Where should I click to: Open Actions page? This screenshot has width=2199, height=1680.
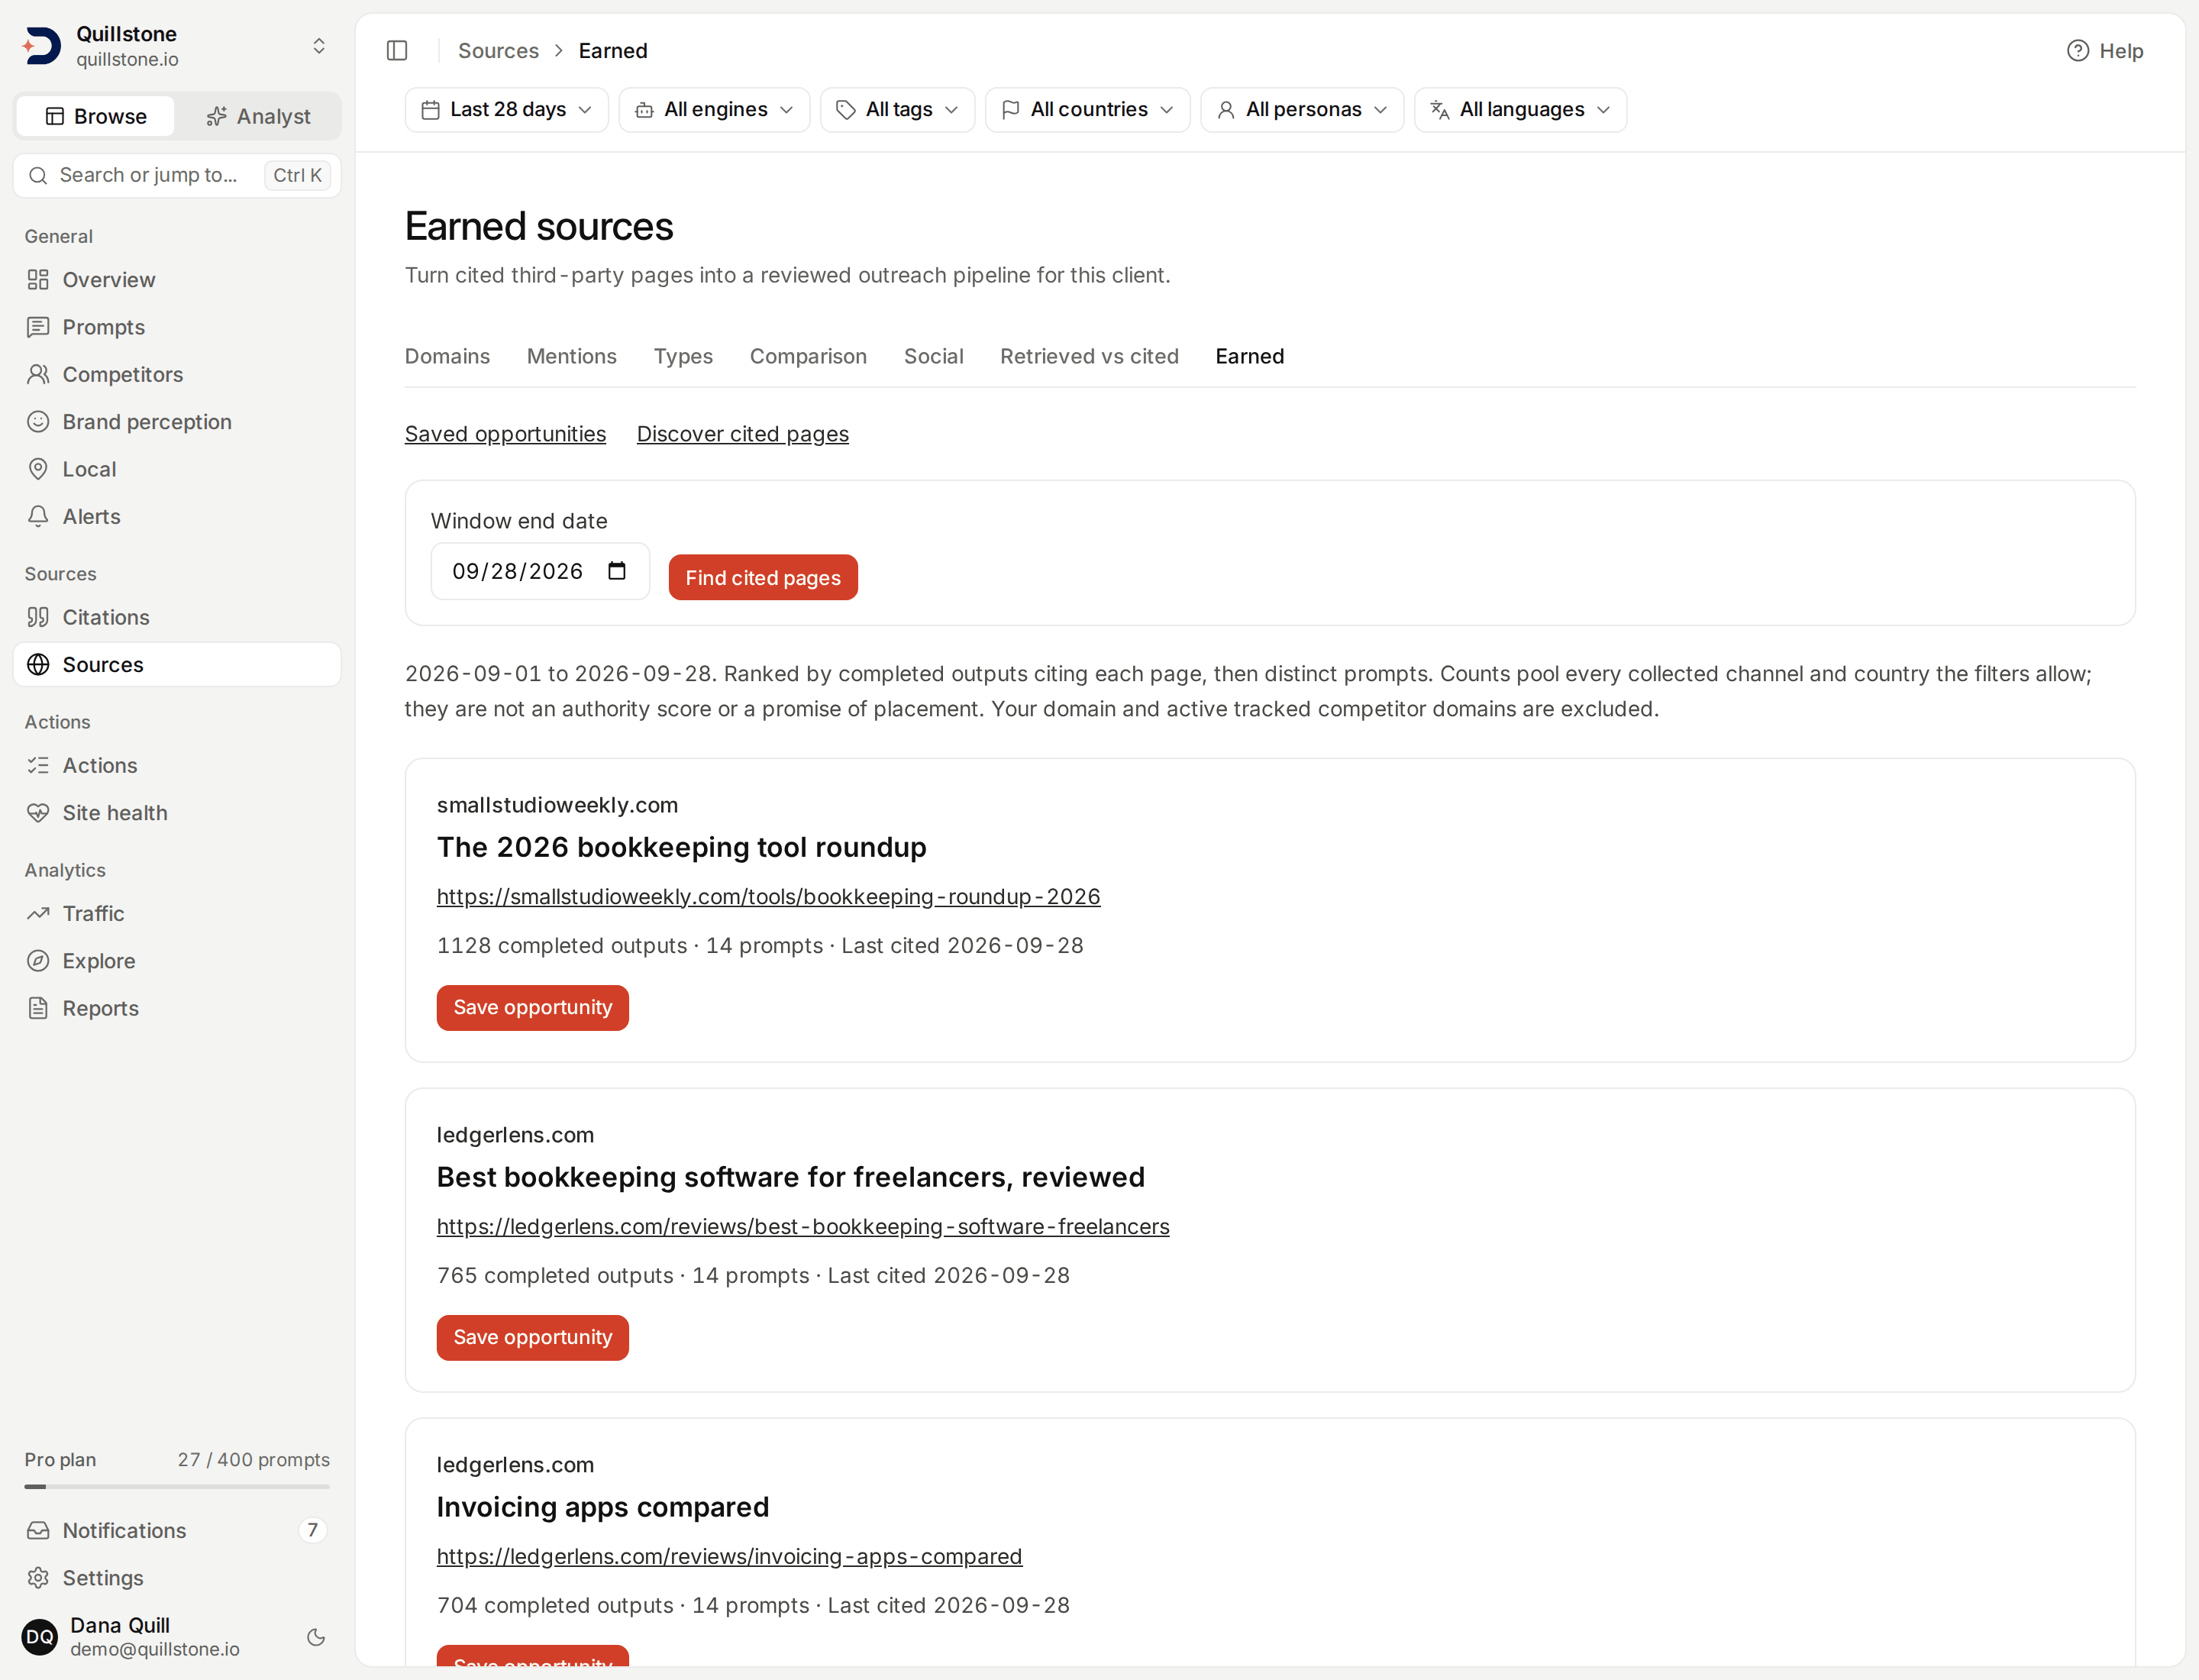tap(177, 765)
